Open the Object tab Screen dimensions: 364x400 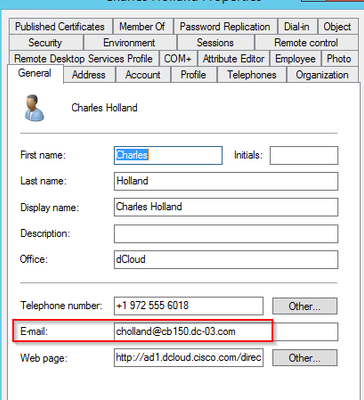pyautogui.click(x=337, y=27)
